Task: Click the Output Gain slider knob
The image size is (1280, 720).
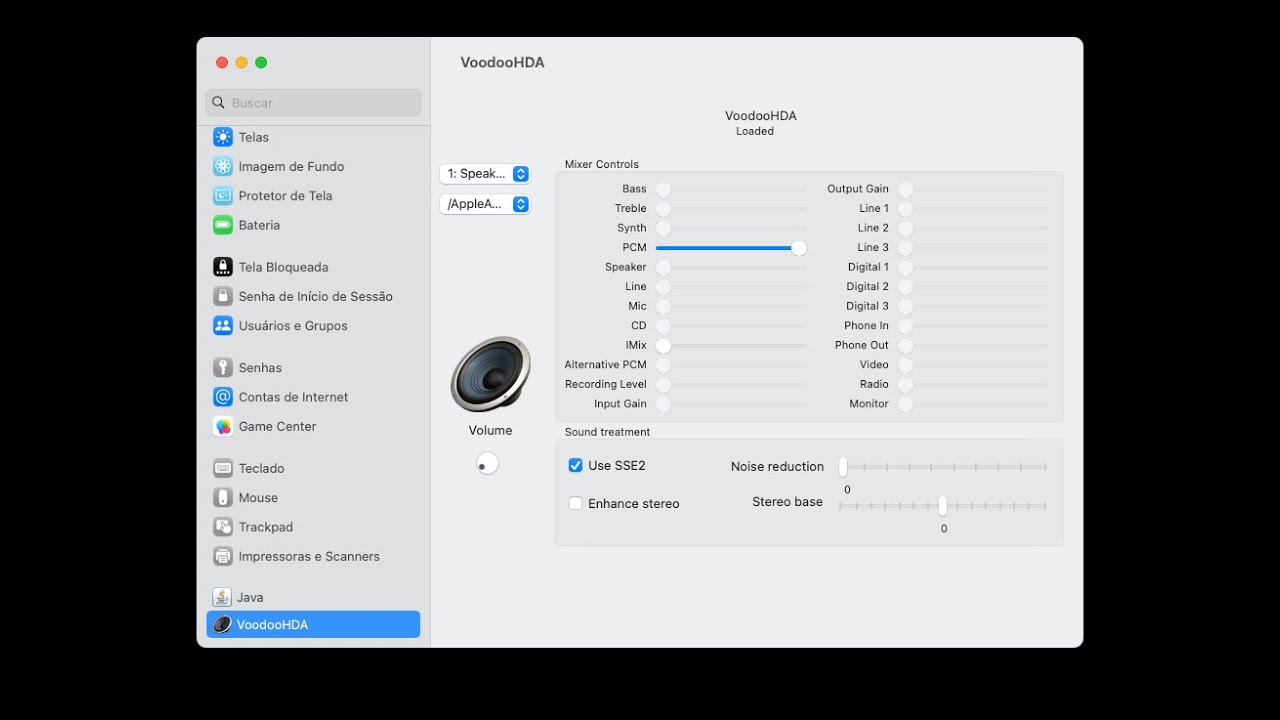Action: pyautogui.click(x=905, y=189)
